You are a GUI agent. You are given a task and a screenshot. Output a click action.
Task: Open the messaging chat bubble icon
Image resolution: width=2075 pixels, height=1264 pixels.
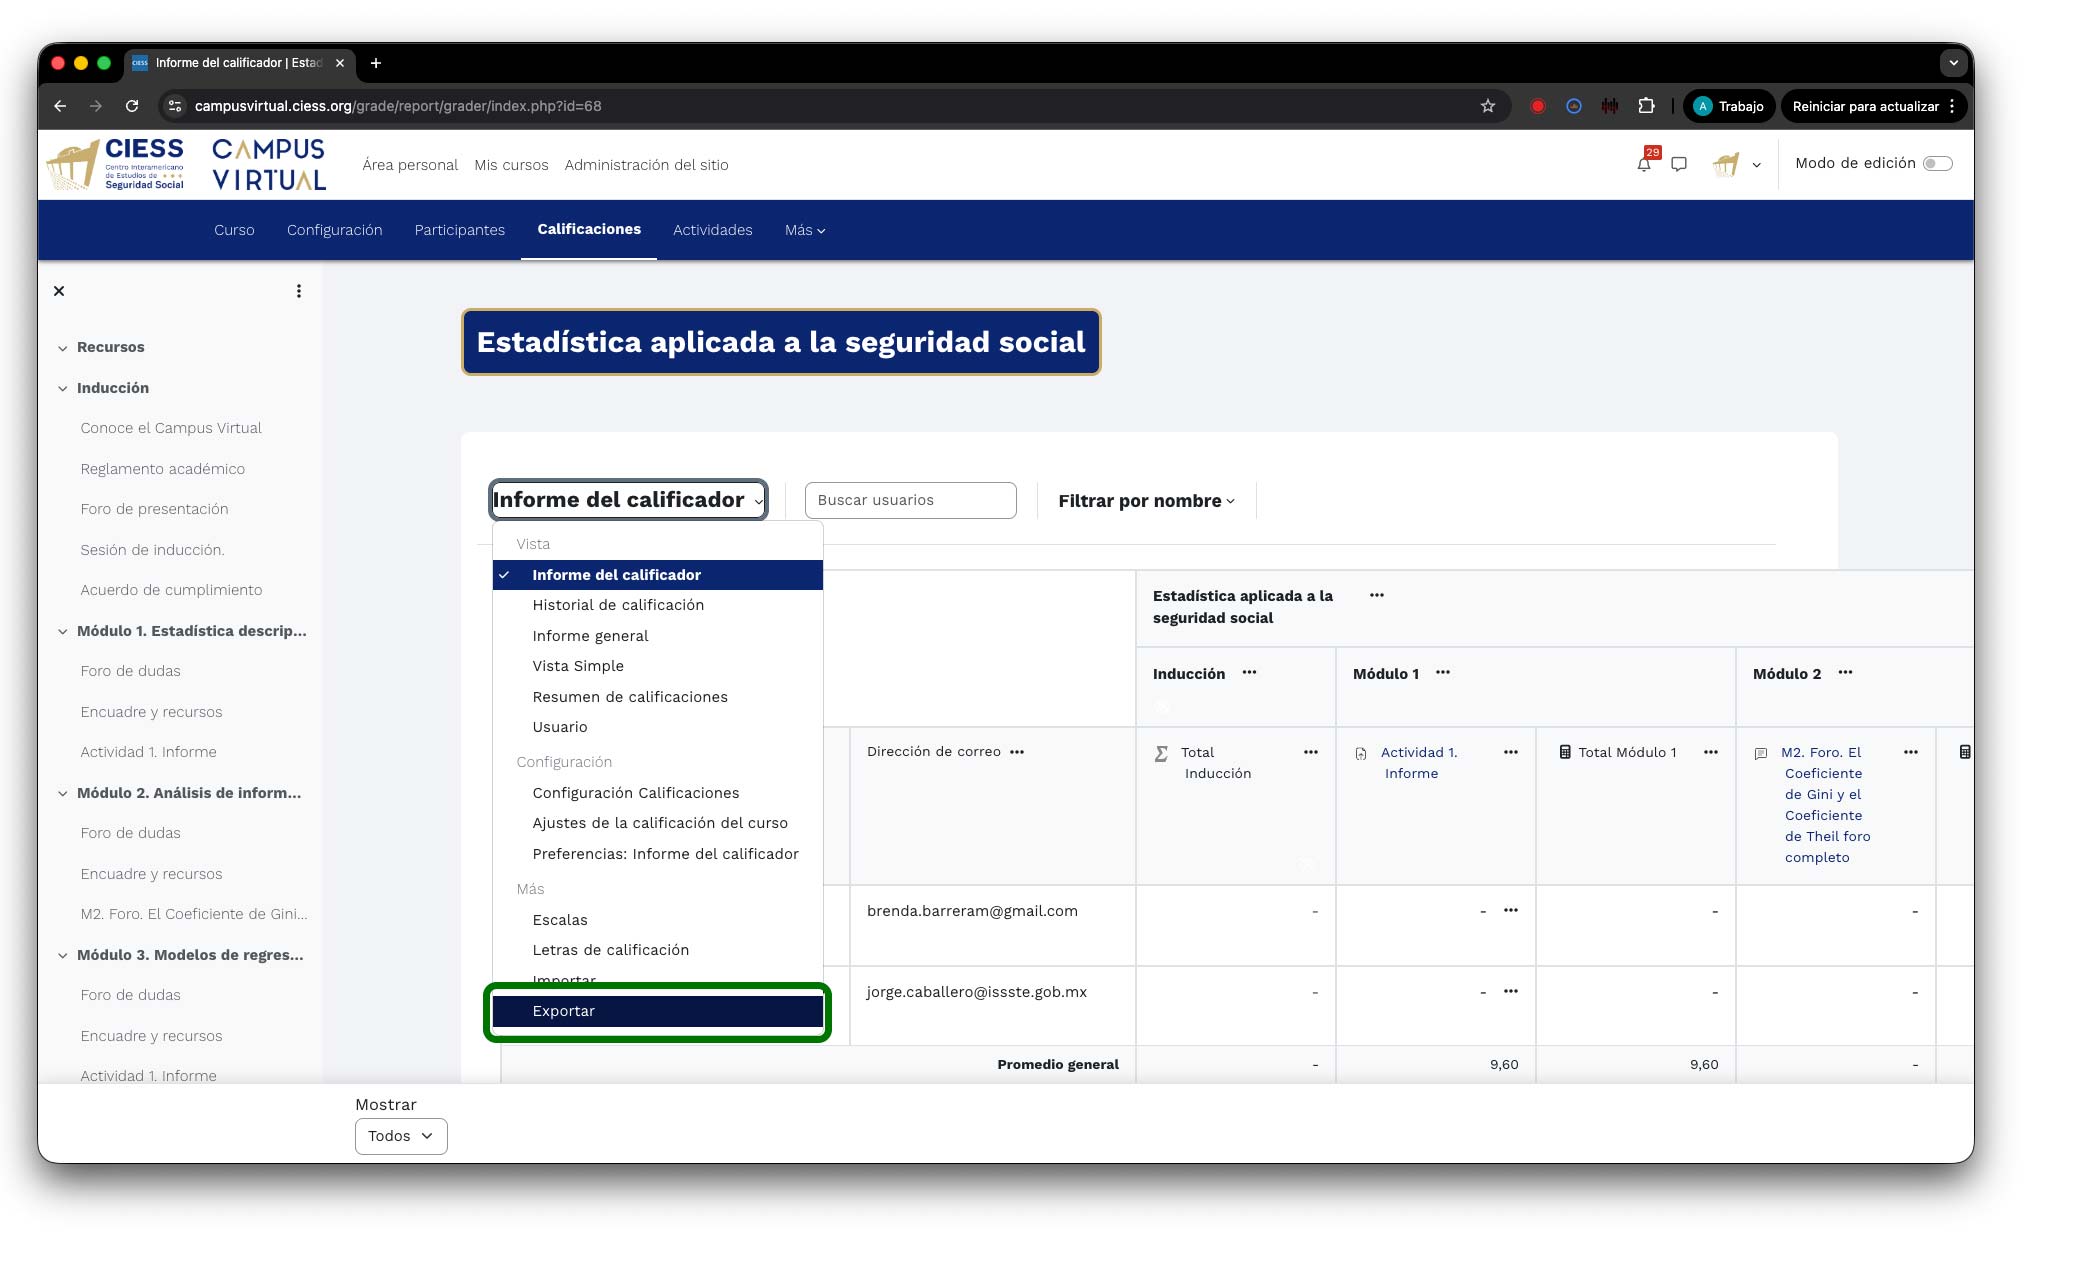tap(1679, 164)
